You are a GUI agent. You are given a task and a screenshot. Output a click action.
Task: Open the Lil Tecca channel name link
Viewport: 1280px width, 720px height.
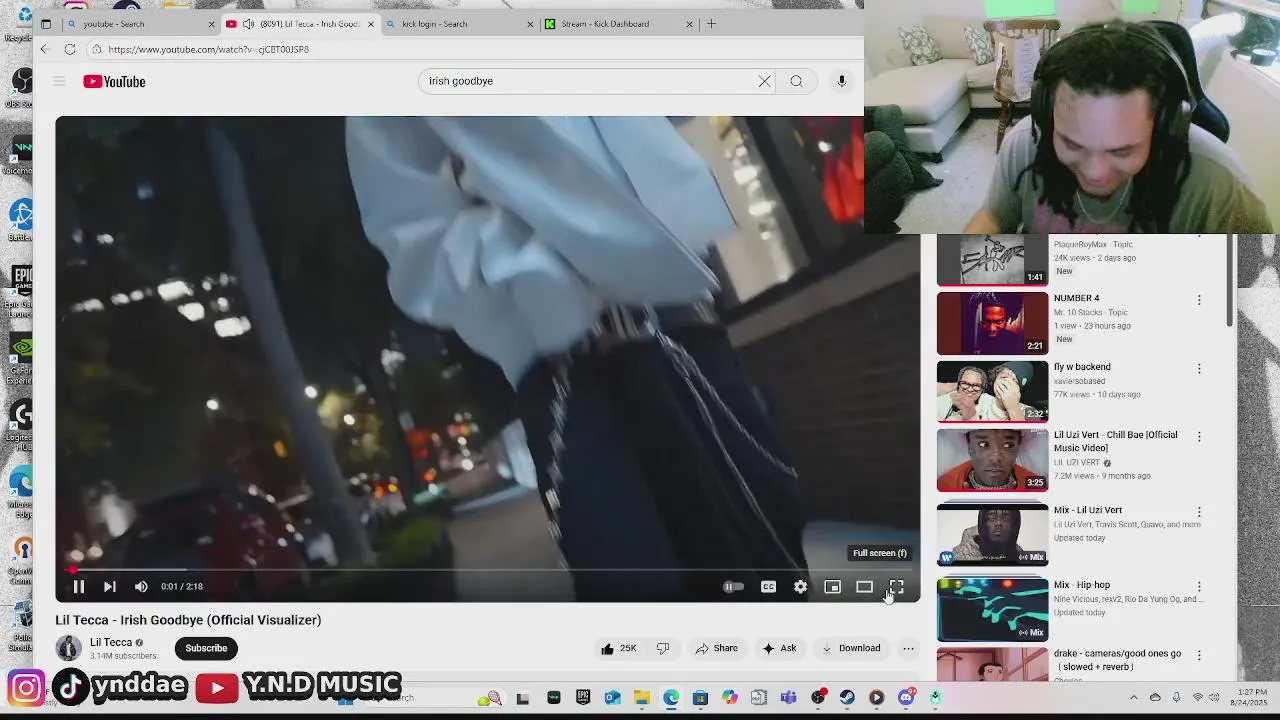pos(111,642)
